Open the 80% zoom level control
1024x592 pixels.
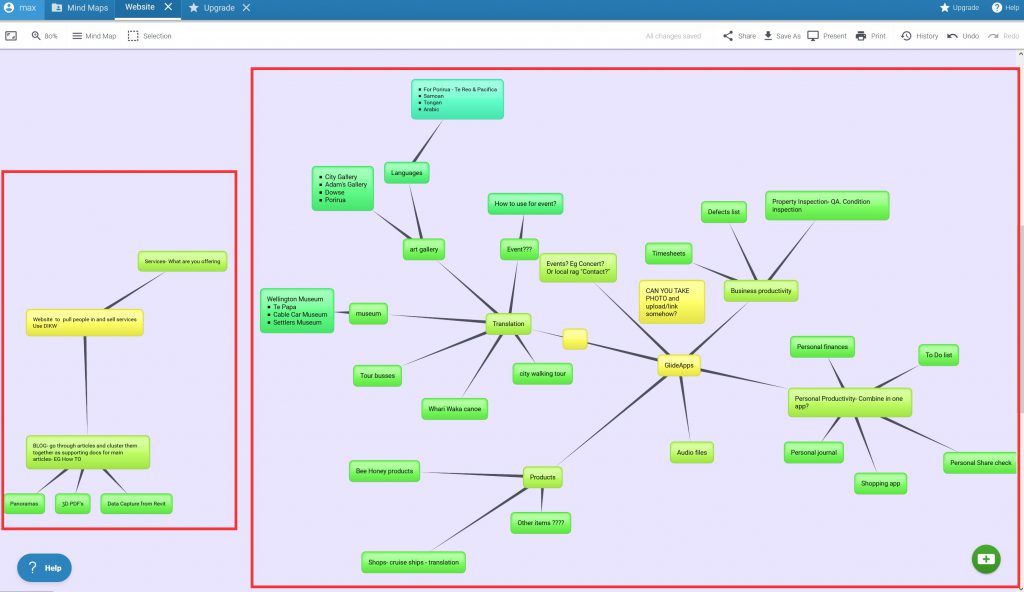[x=45, y=36]
